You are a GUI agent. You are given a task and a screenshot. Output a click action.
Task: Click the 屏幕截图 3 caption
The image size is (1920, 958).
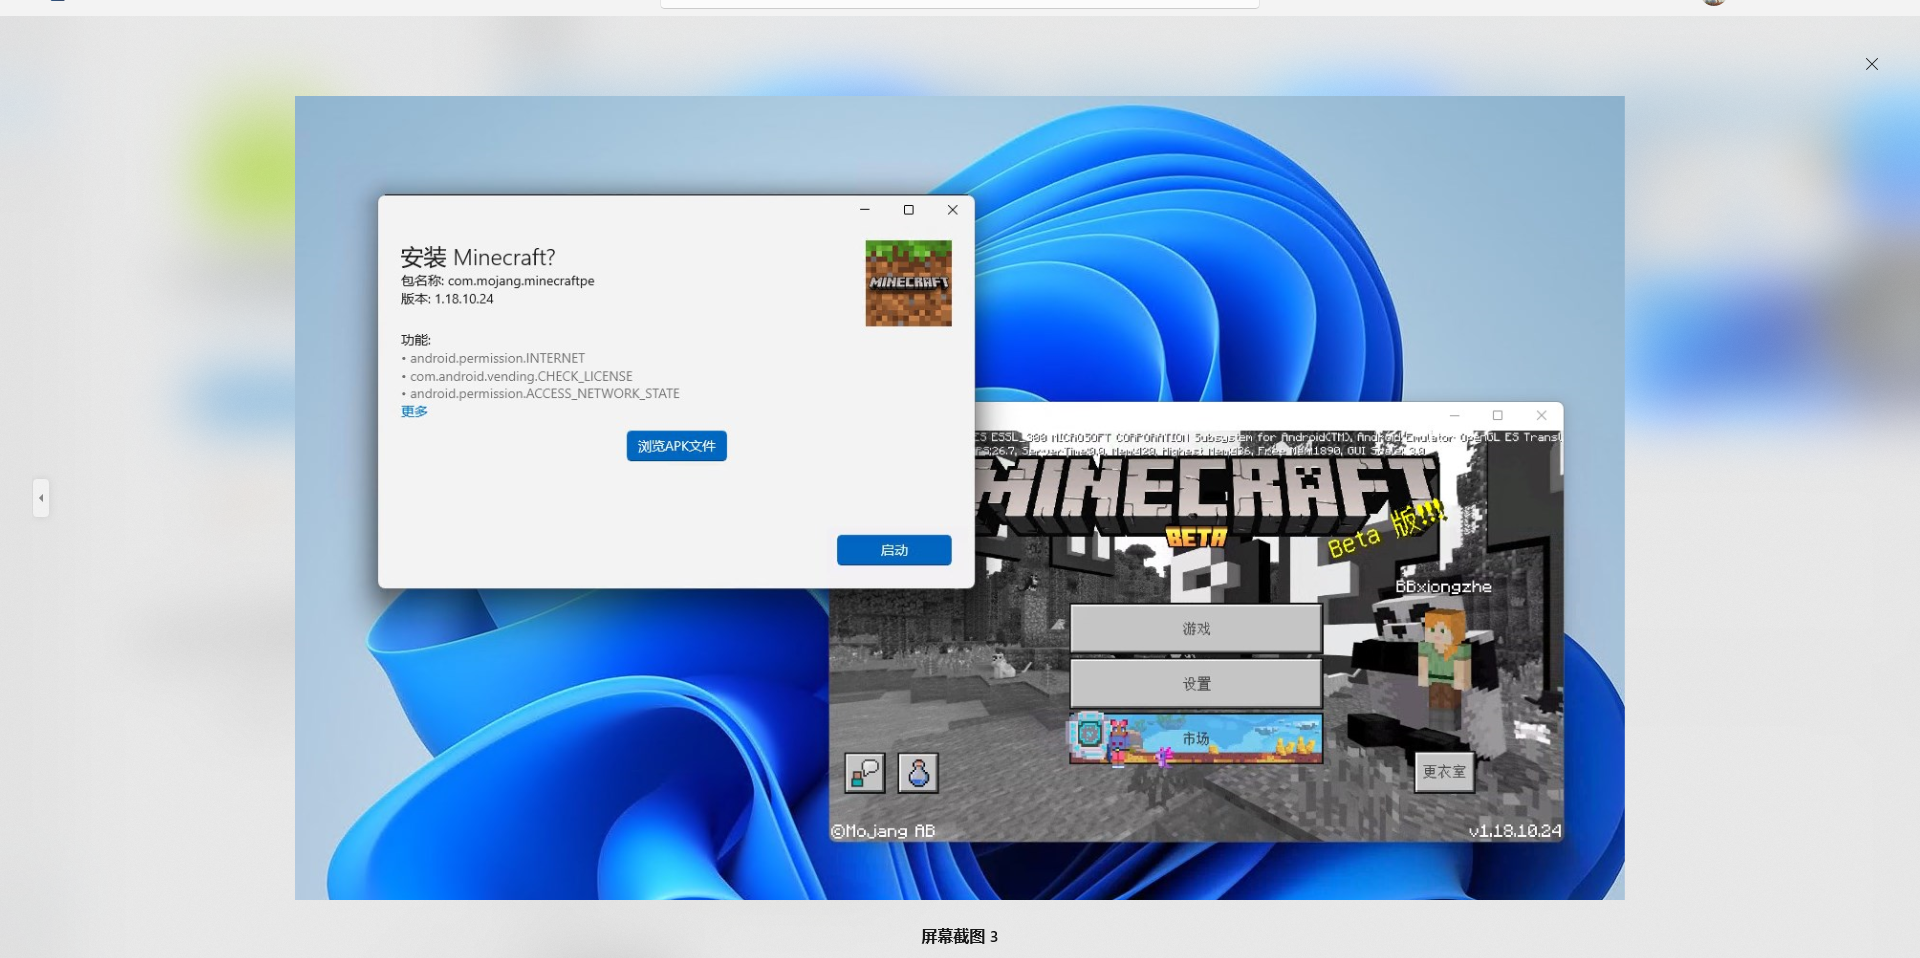[959, 937]
